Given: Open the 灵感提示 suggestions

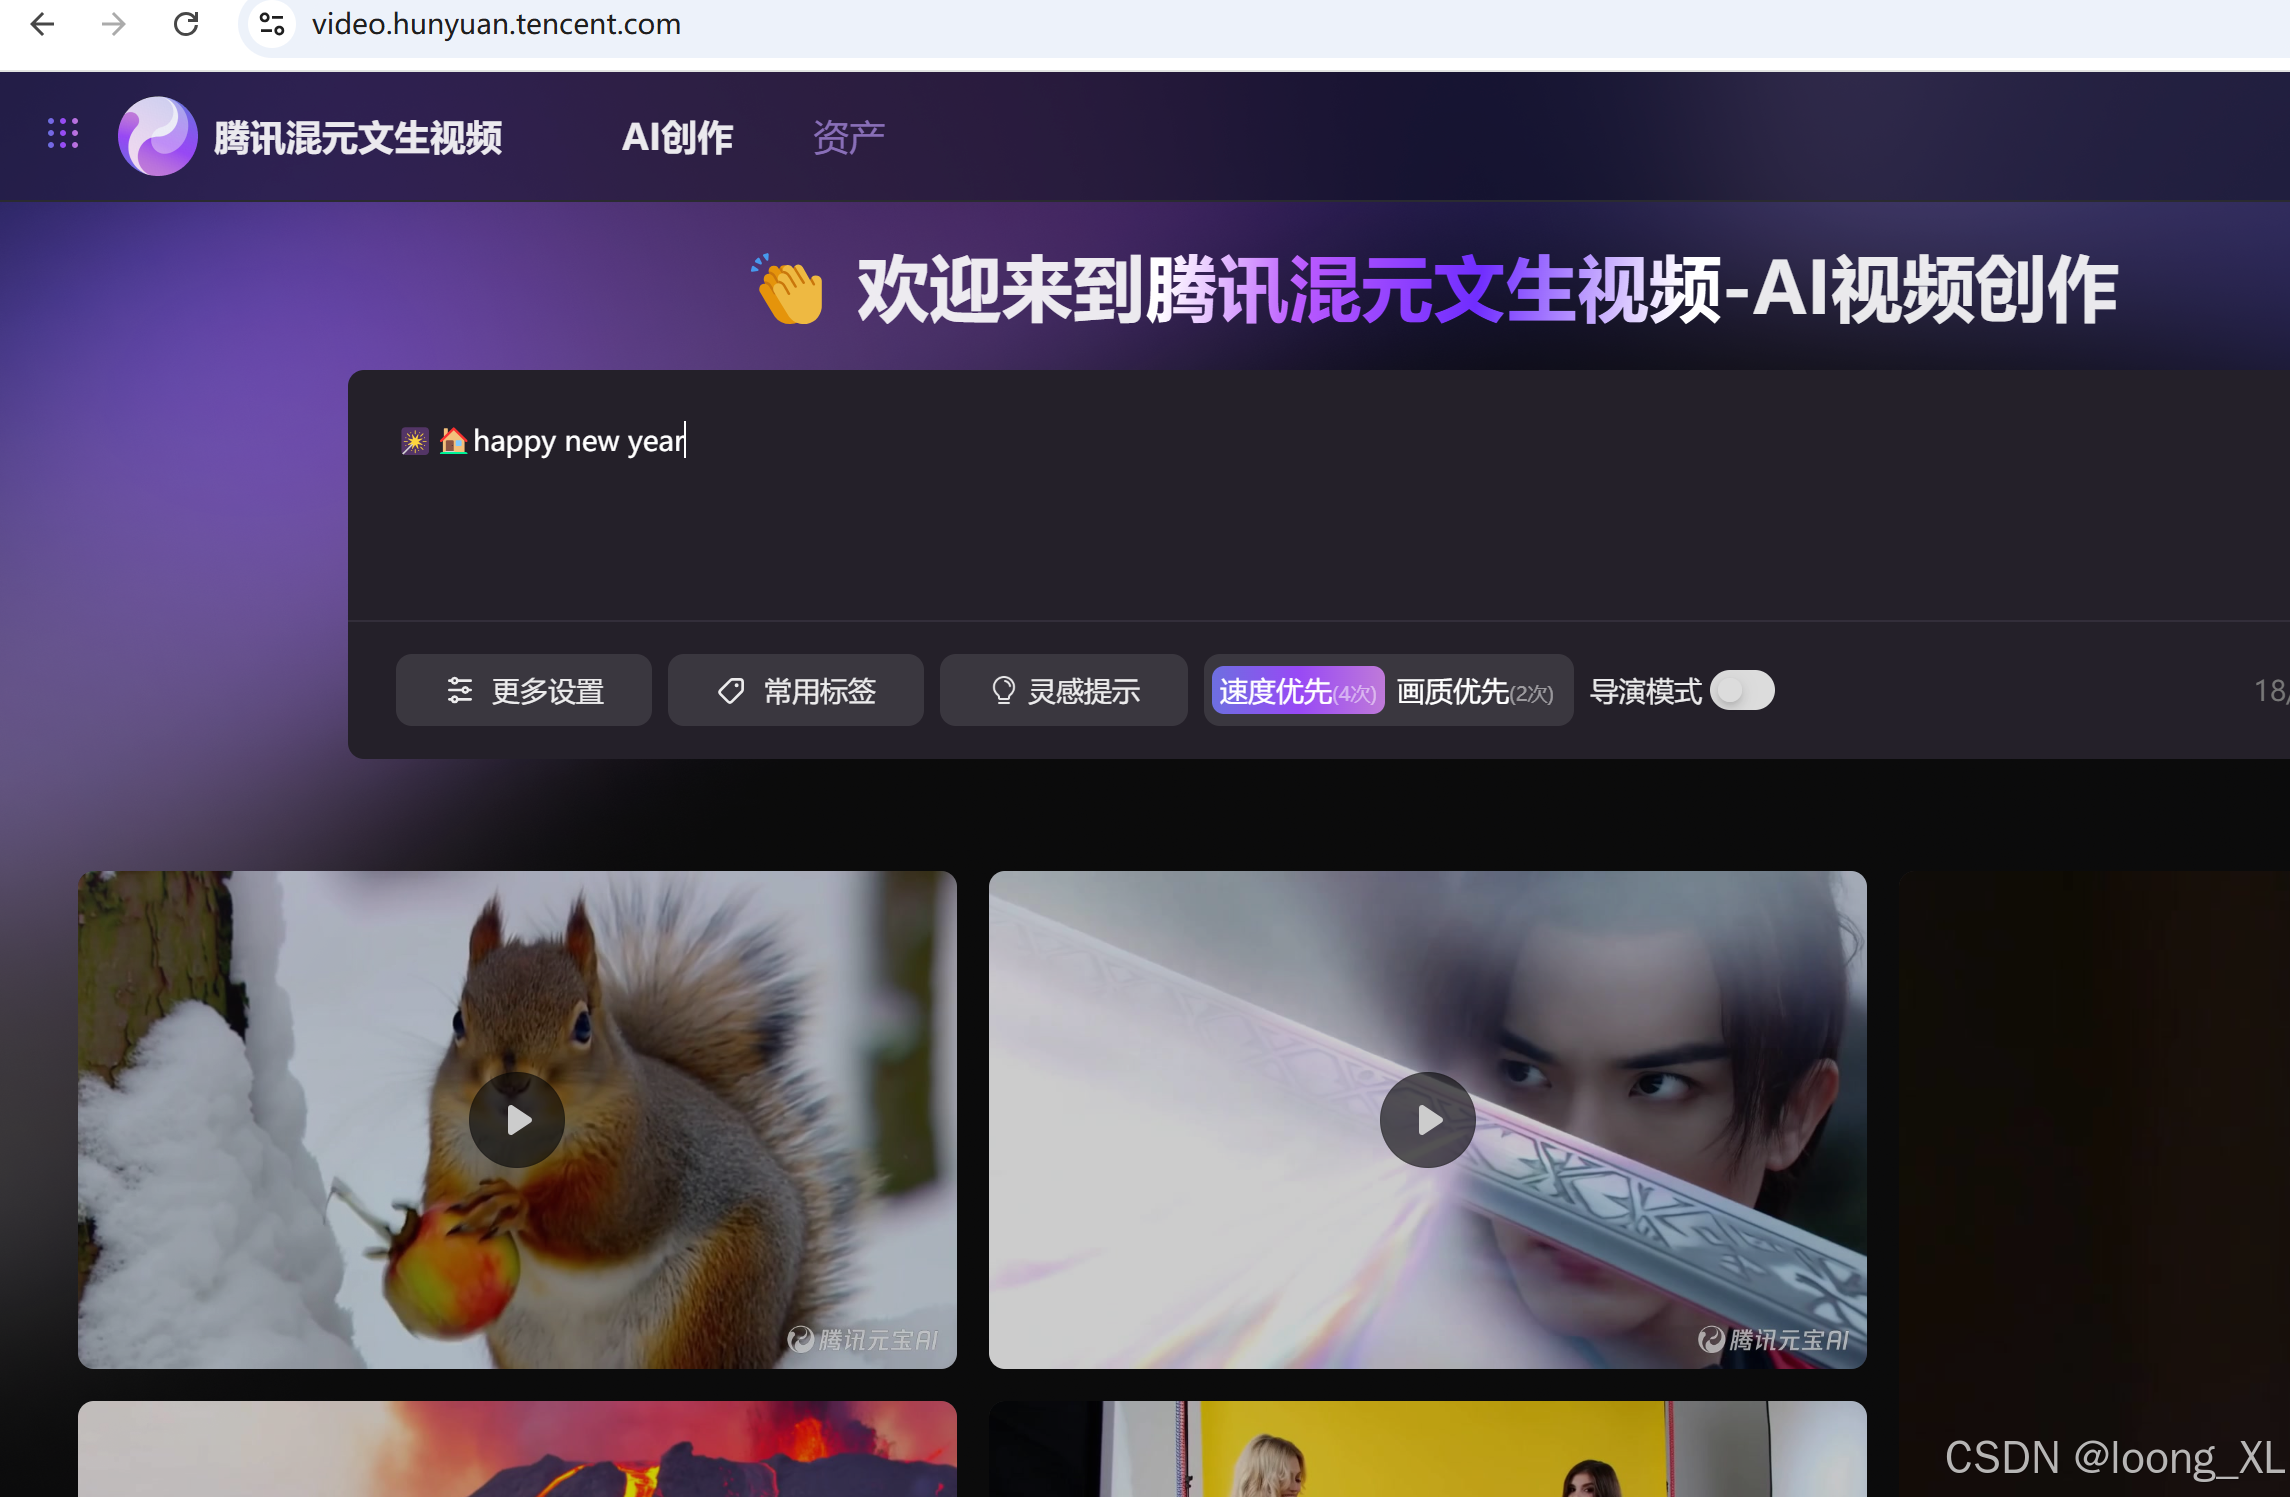Looking at the screenshot, I should (1063, 690).
